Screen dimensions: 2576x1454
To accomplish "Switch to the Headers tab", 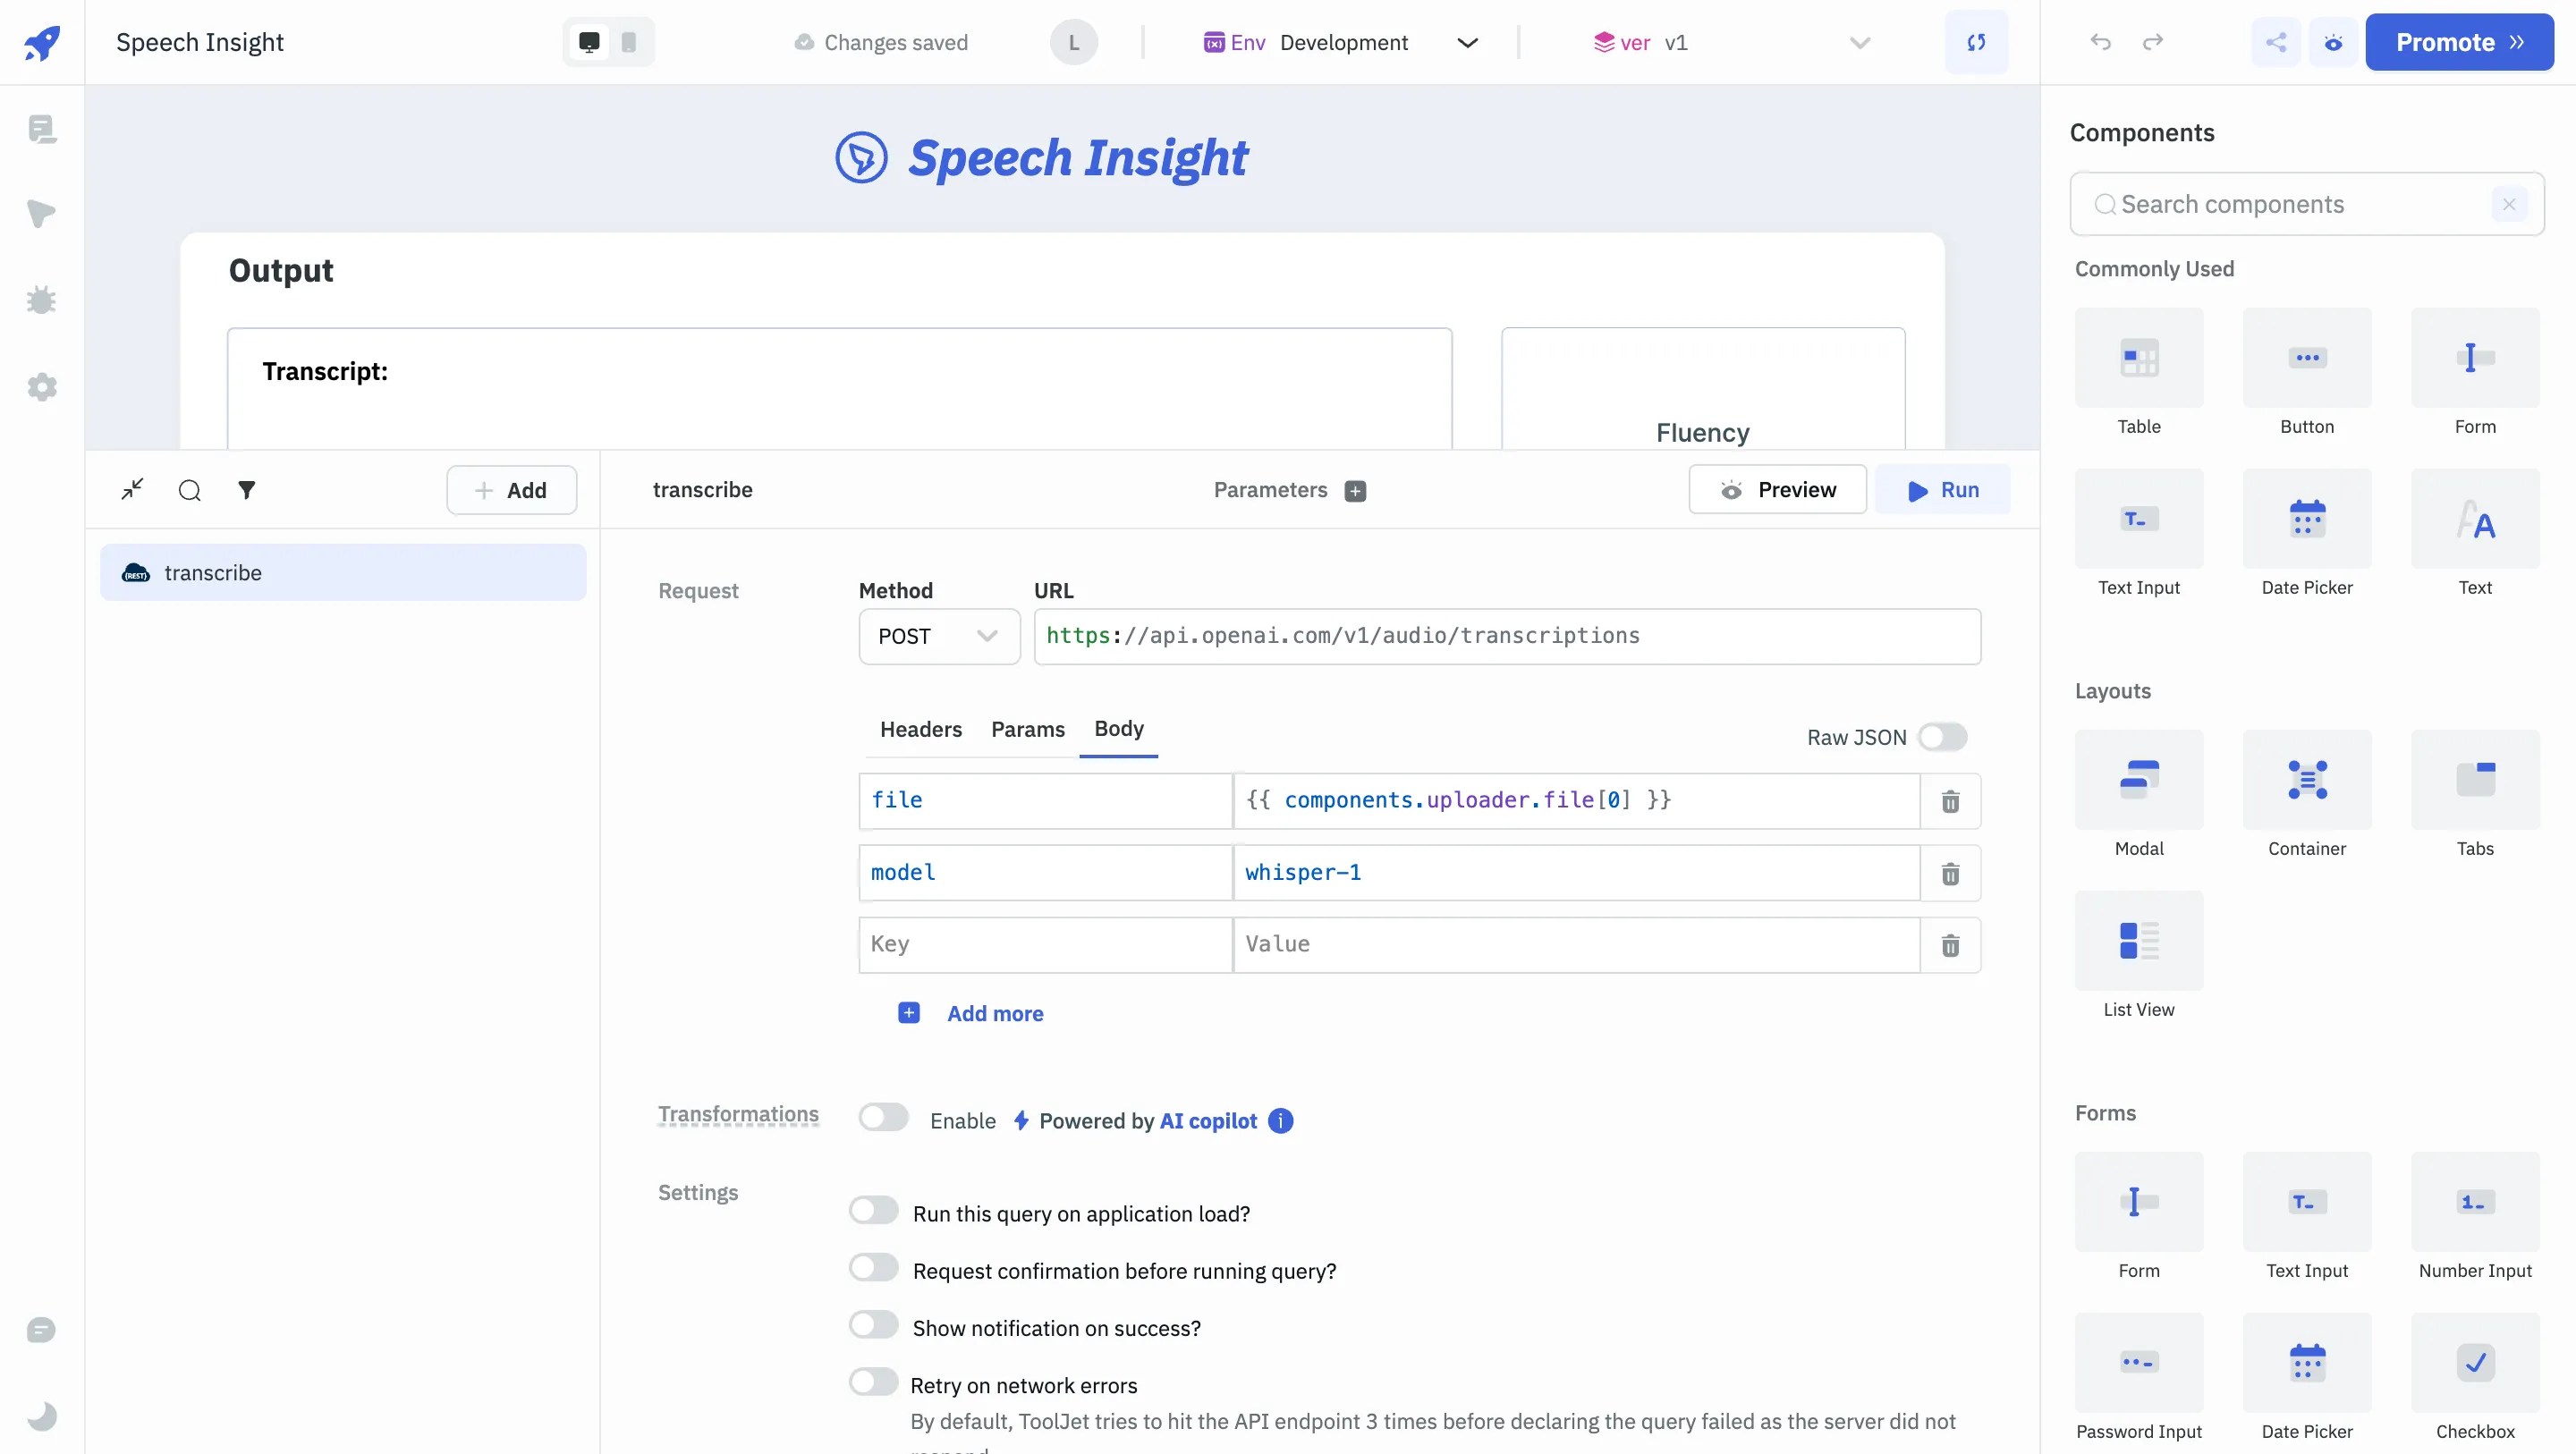I will click(x=920, y=729).
